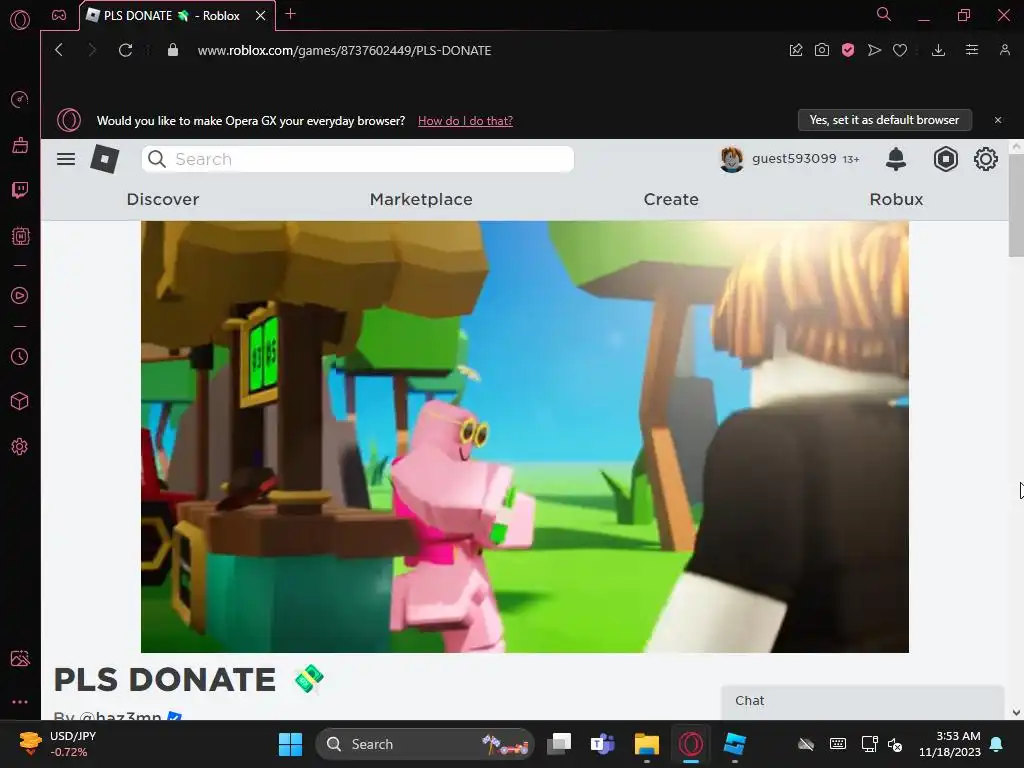This screenshot has width=1024, height=768.
Task: Open the Windows Start menu
Action: click(290, 744)
